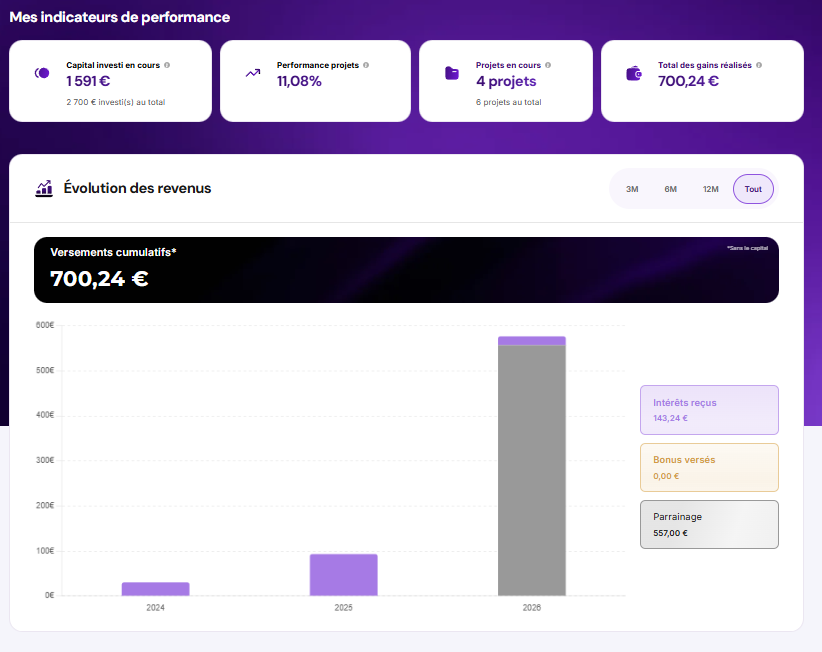Click the Évolution des revenus title
The width and height of the screenshot is (822, 652).
137,188
